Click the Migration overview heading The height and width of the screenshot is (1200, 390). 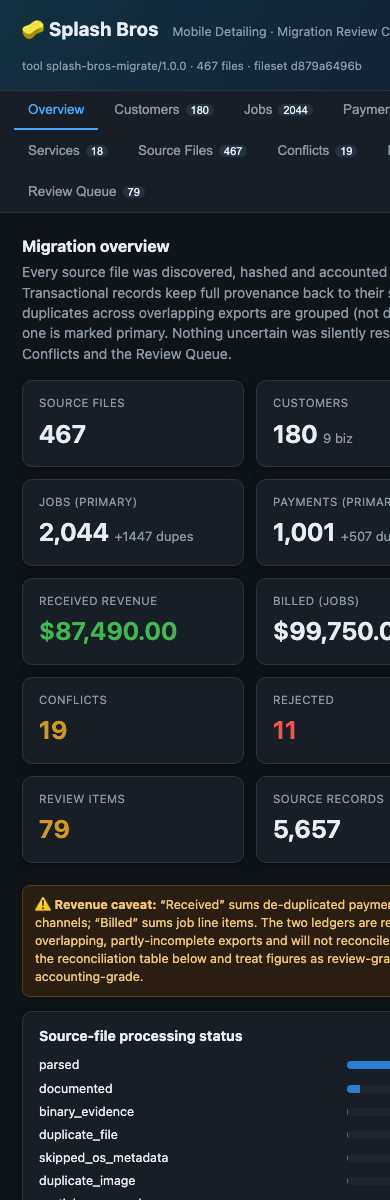coord(96,246)
